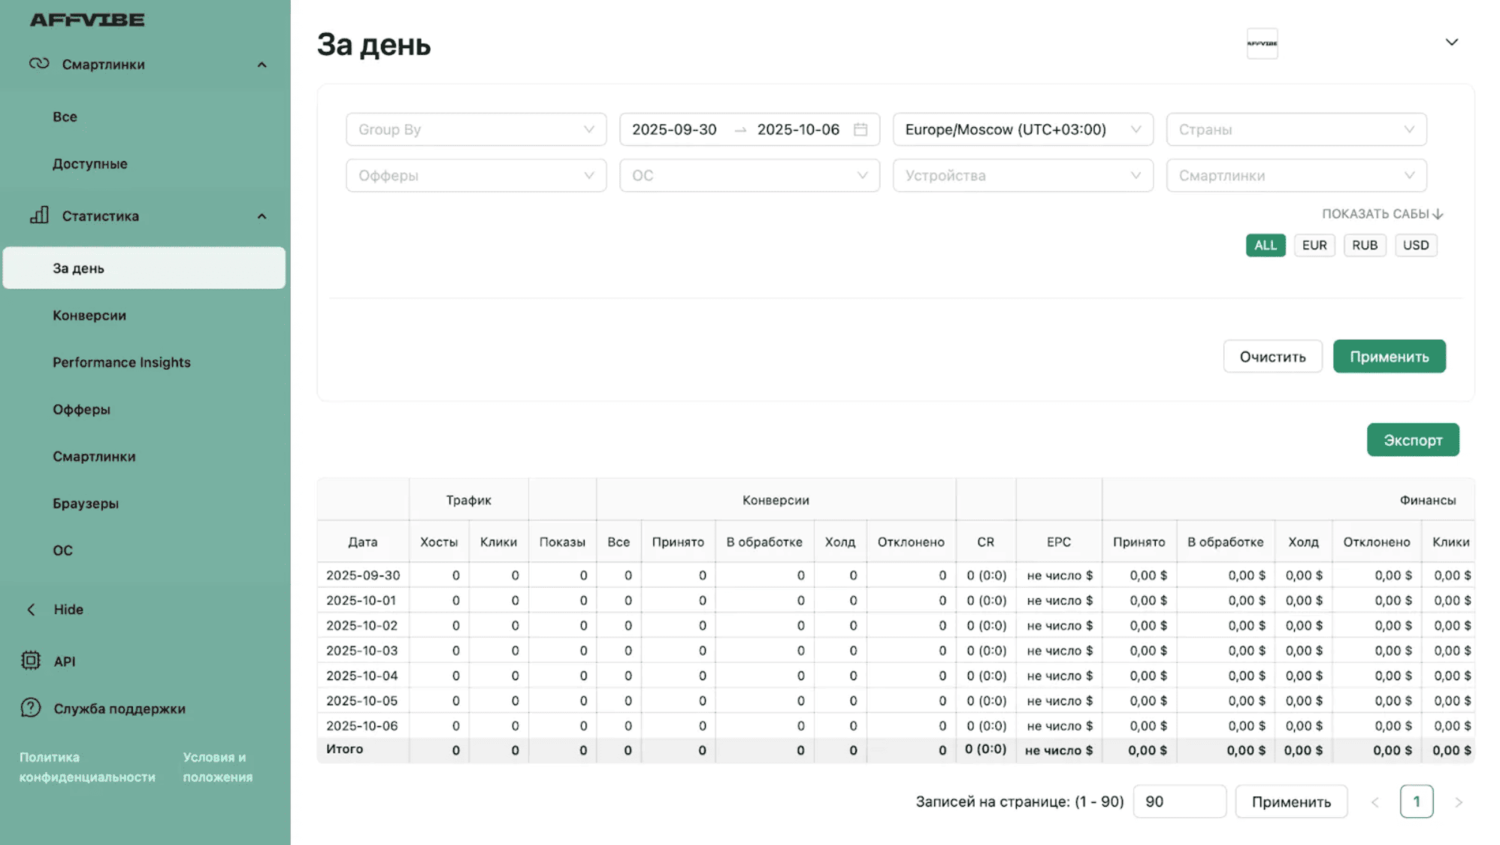Open the Group By dropdown

pos(476,129)
